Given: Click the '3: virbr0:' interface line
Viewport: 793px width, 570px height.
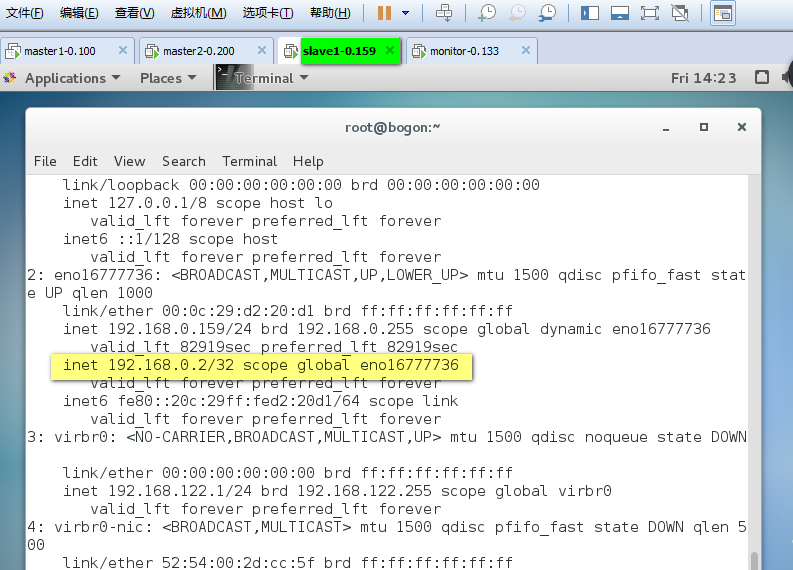Looking at the screenshot, I should (x=386, y=437).
